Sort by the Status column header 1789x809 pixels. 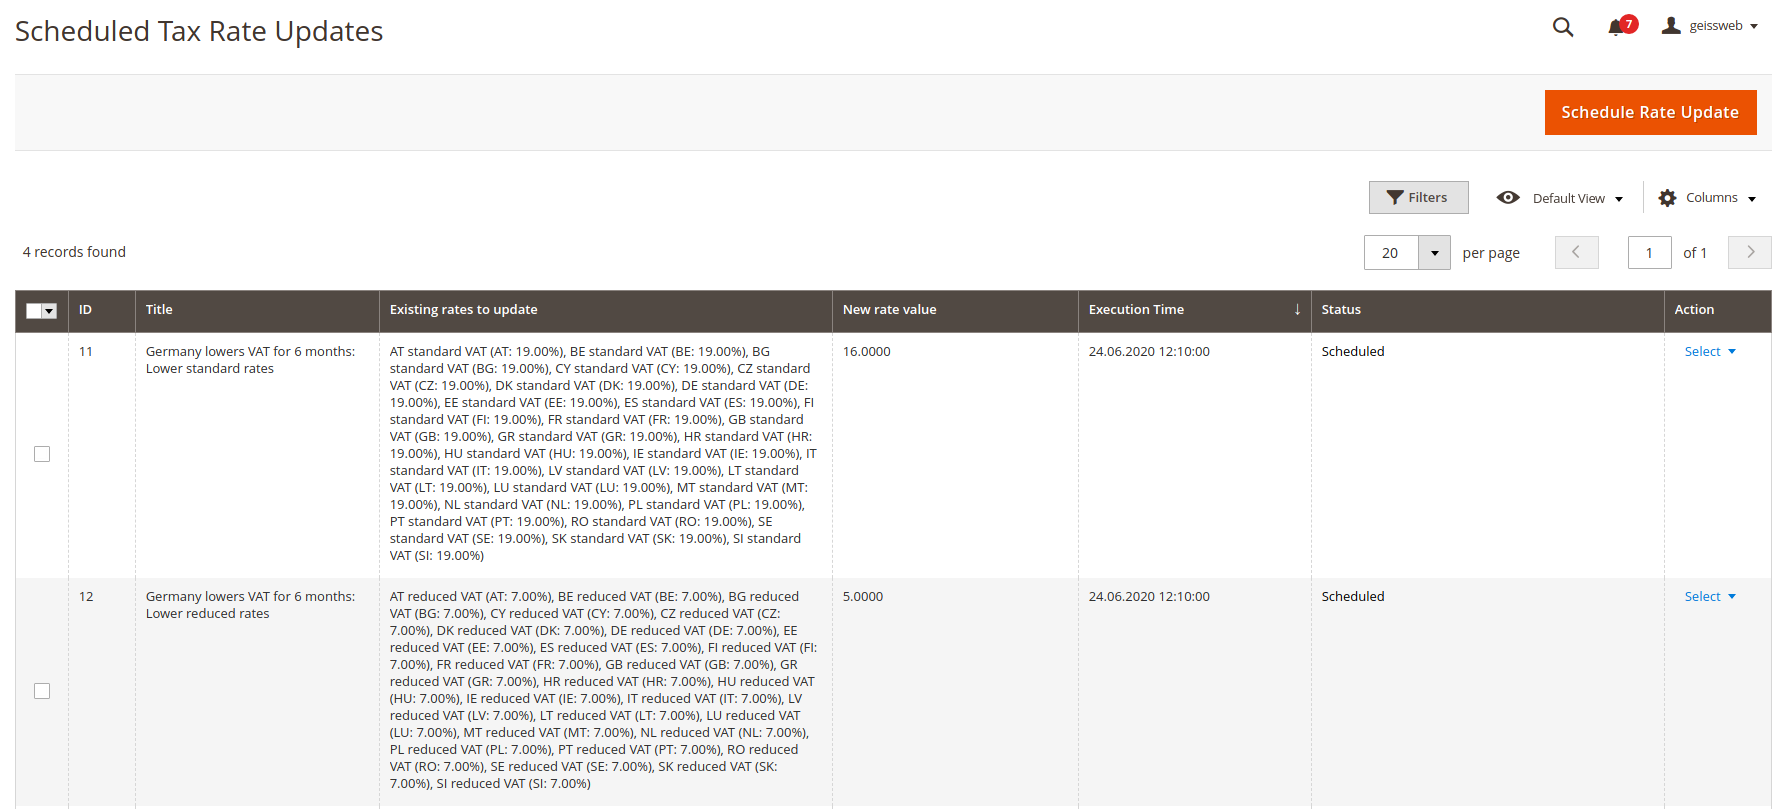click(x=1487, y=310)
